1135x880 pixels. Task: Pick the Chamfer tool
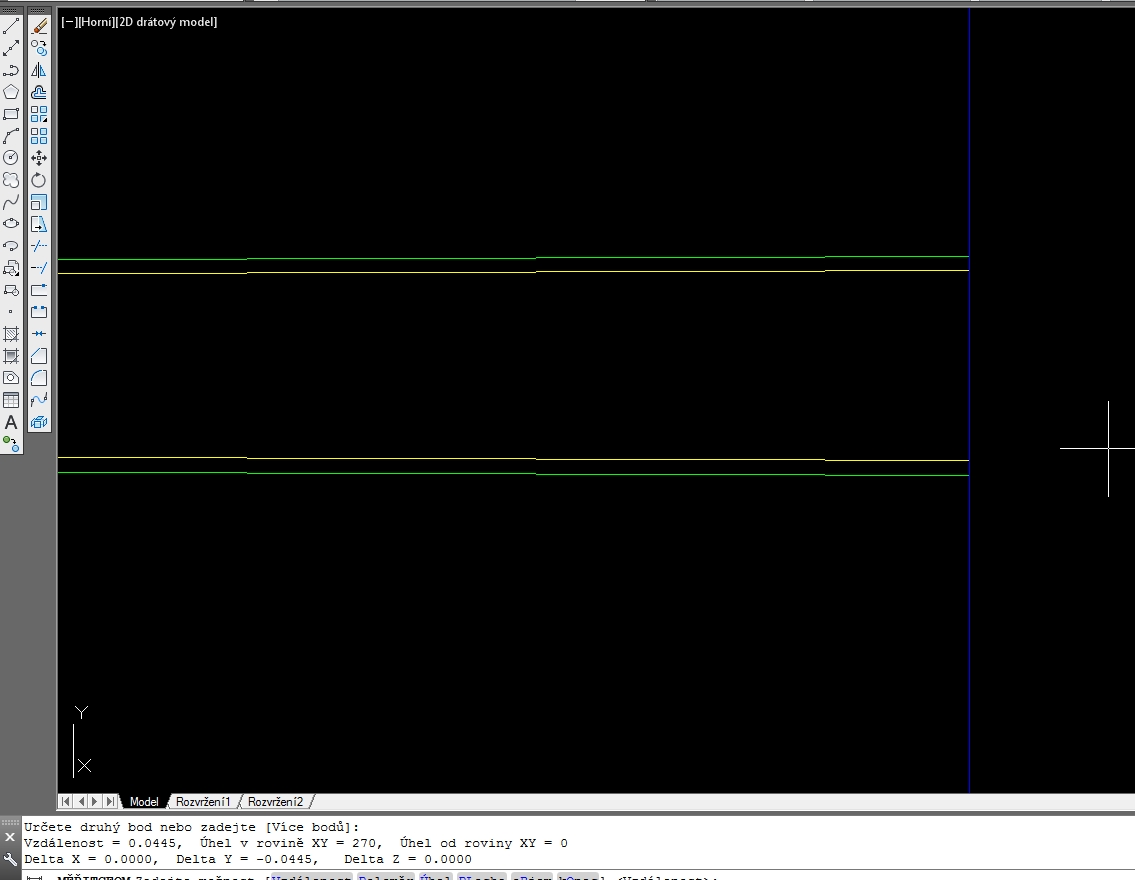pyautogui.click(x=39, y=356)
